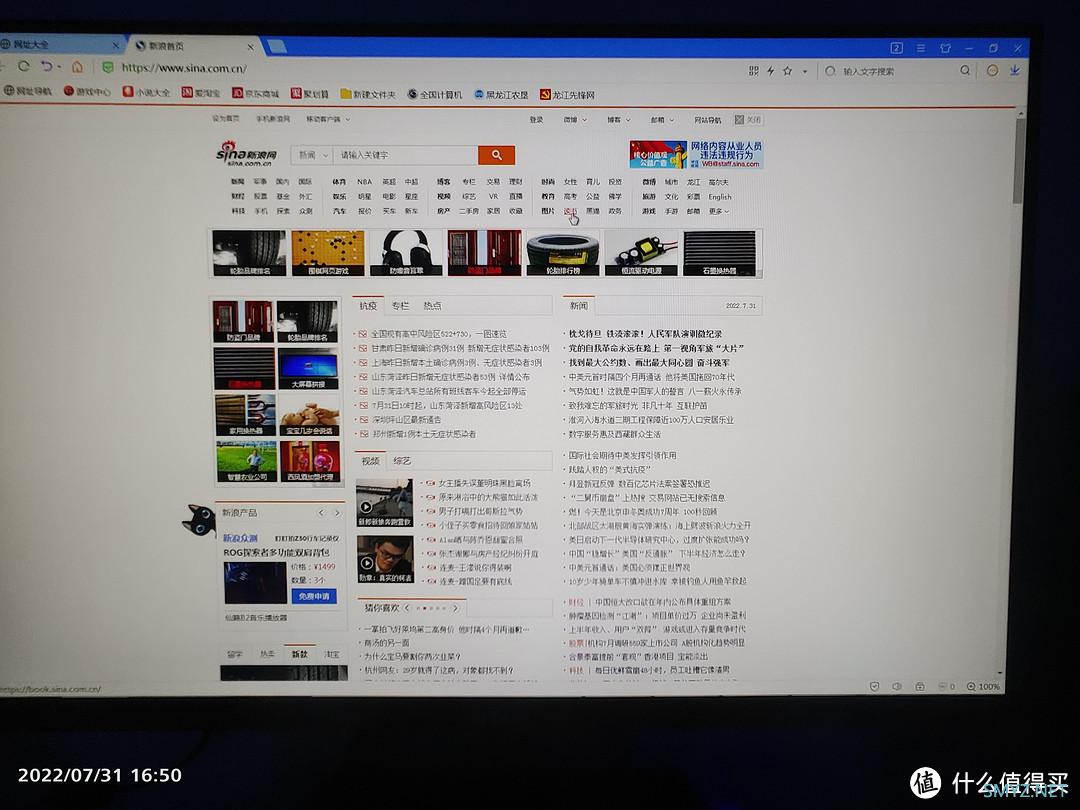
Task: Click the Sina keyword search field
Action: pyautogui.click(x=405, y=155)
